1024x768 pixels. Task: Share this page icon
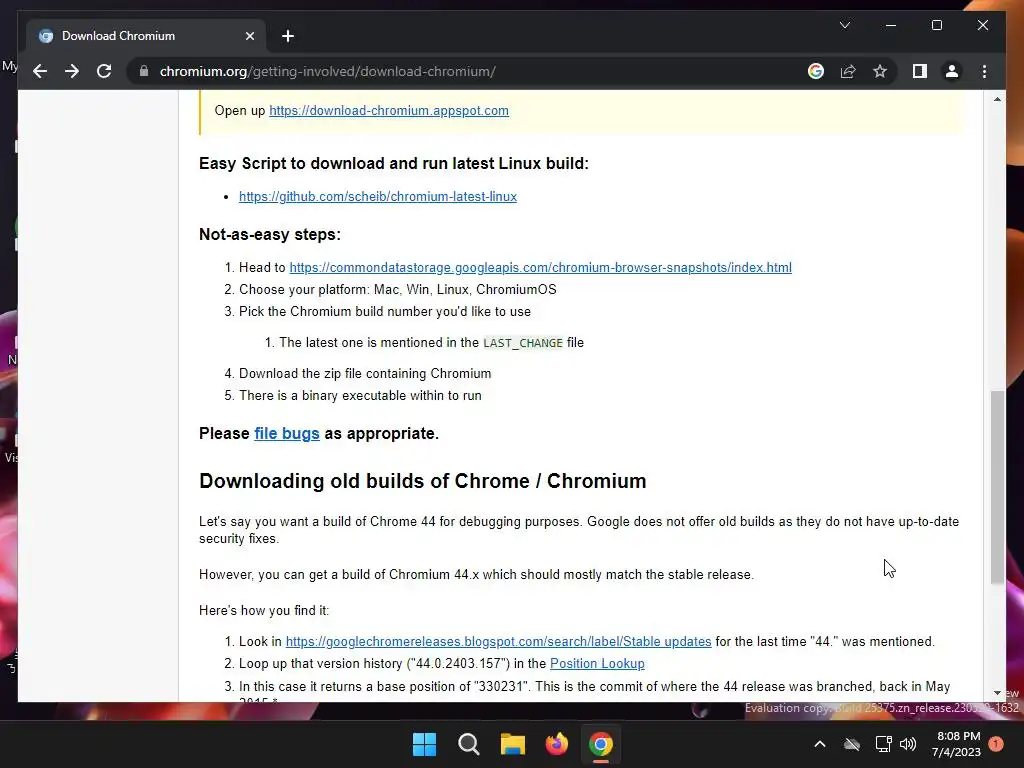coord(848,71)
